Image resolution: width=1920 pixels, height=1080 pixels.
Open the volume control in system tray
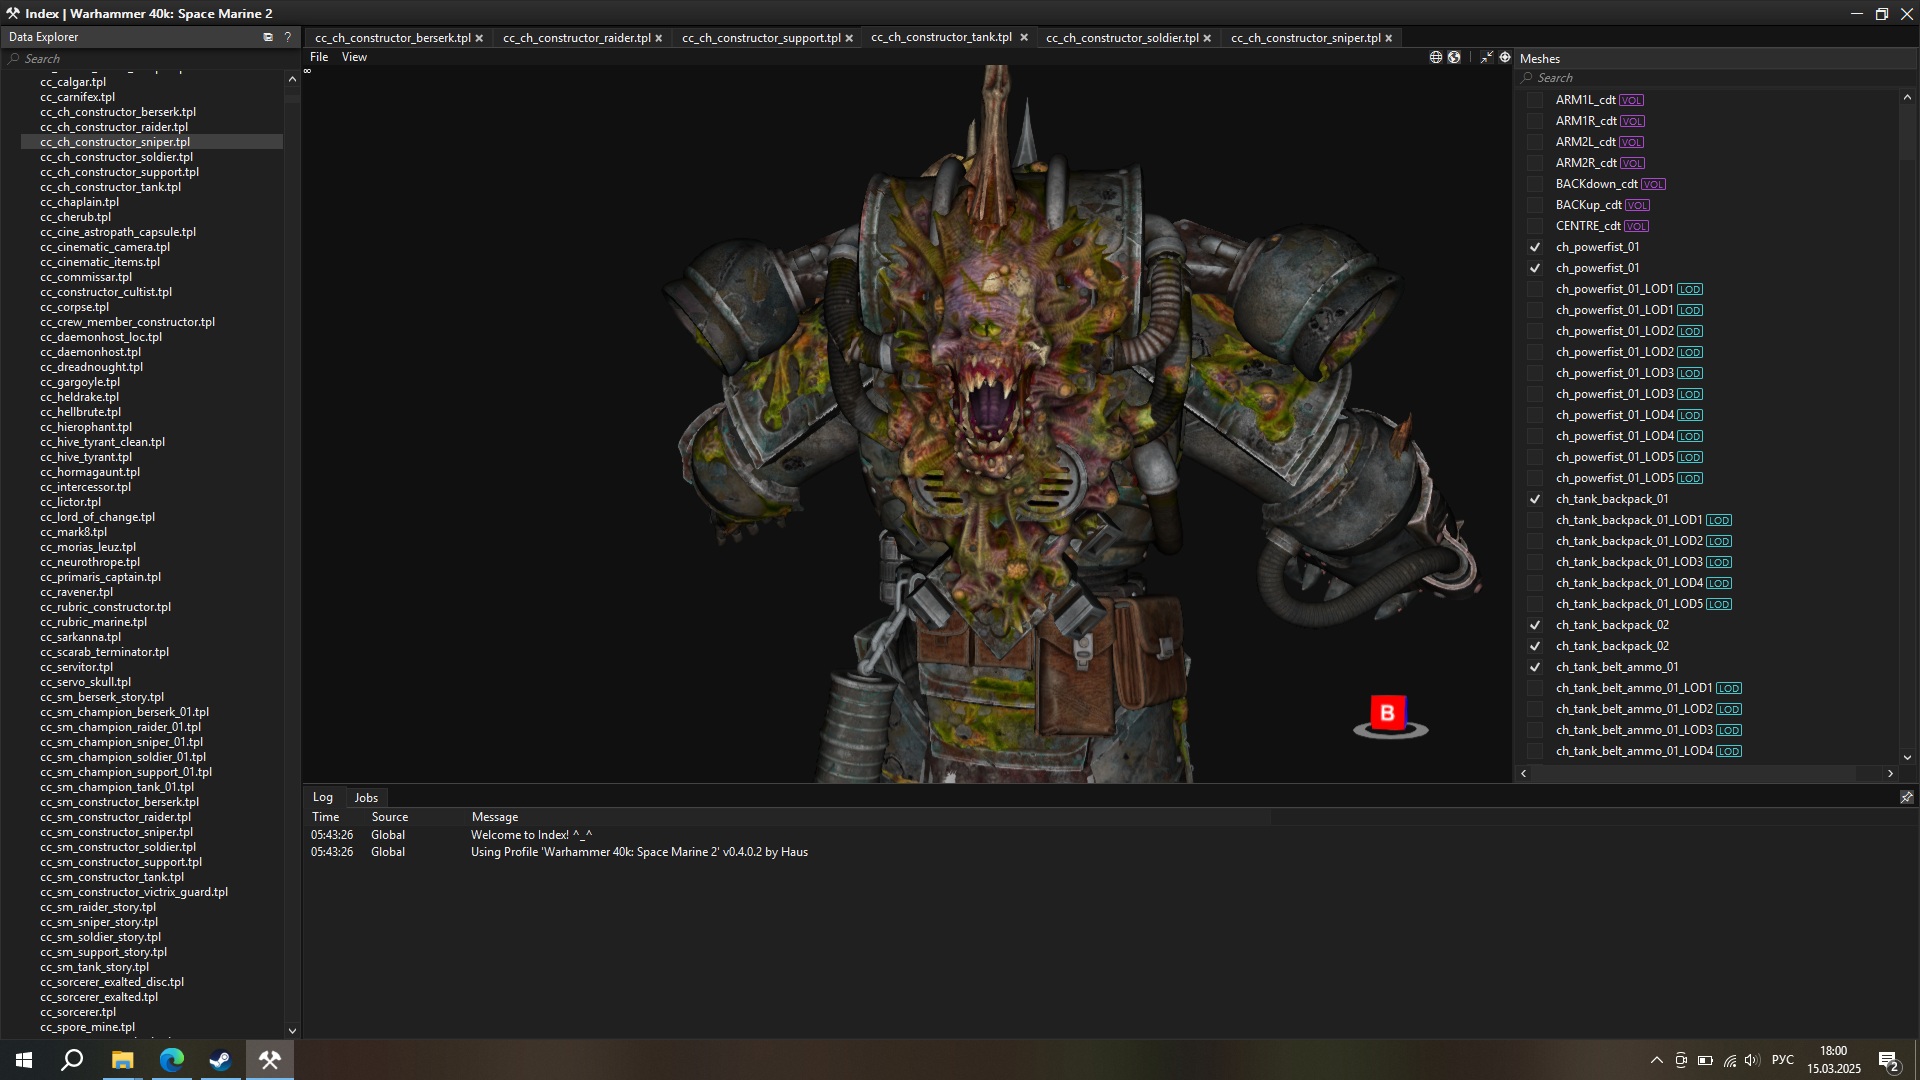tap(1752, 1060)
